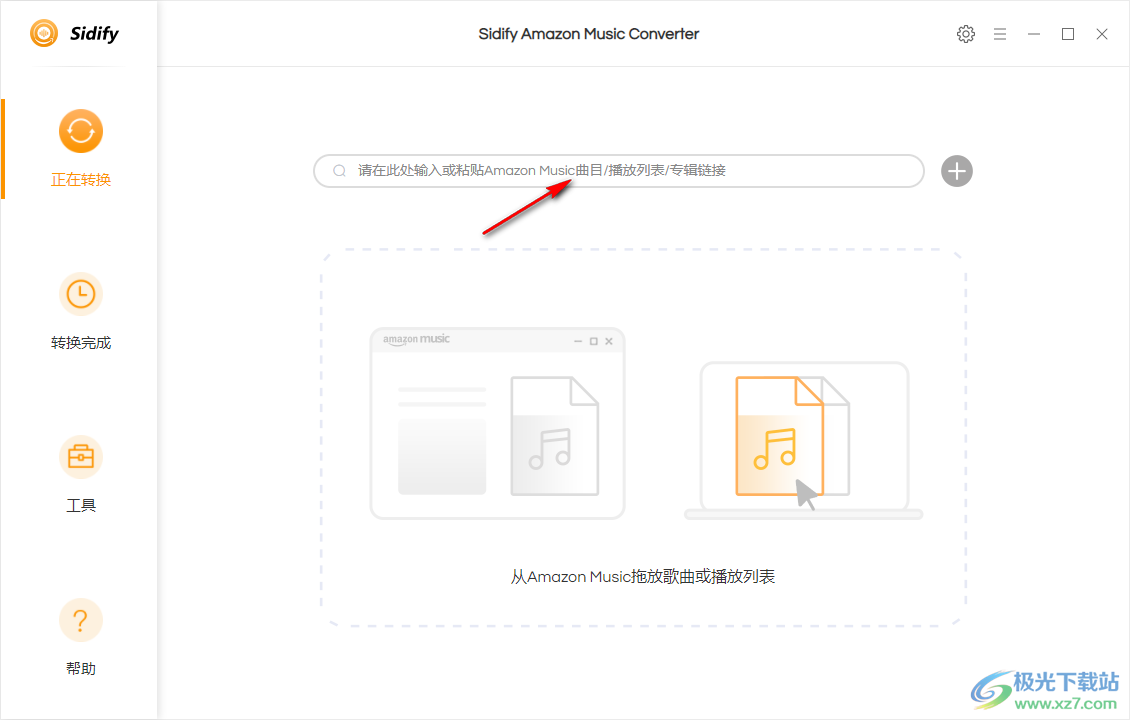
Task: Click the search magnifier icon in link field
Action: point(339,171)
